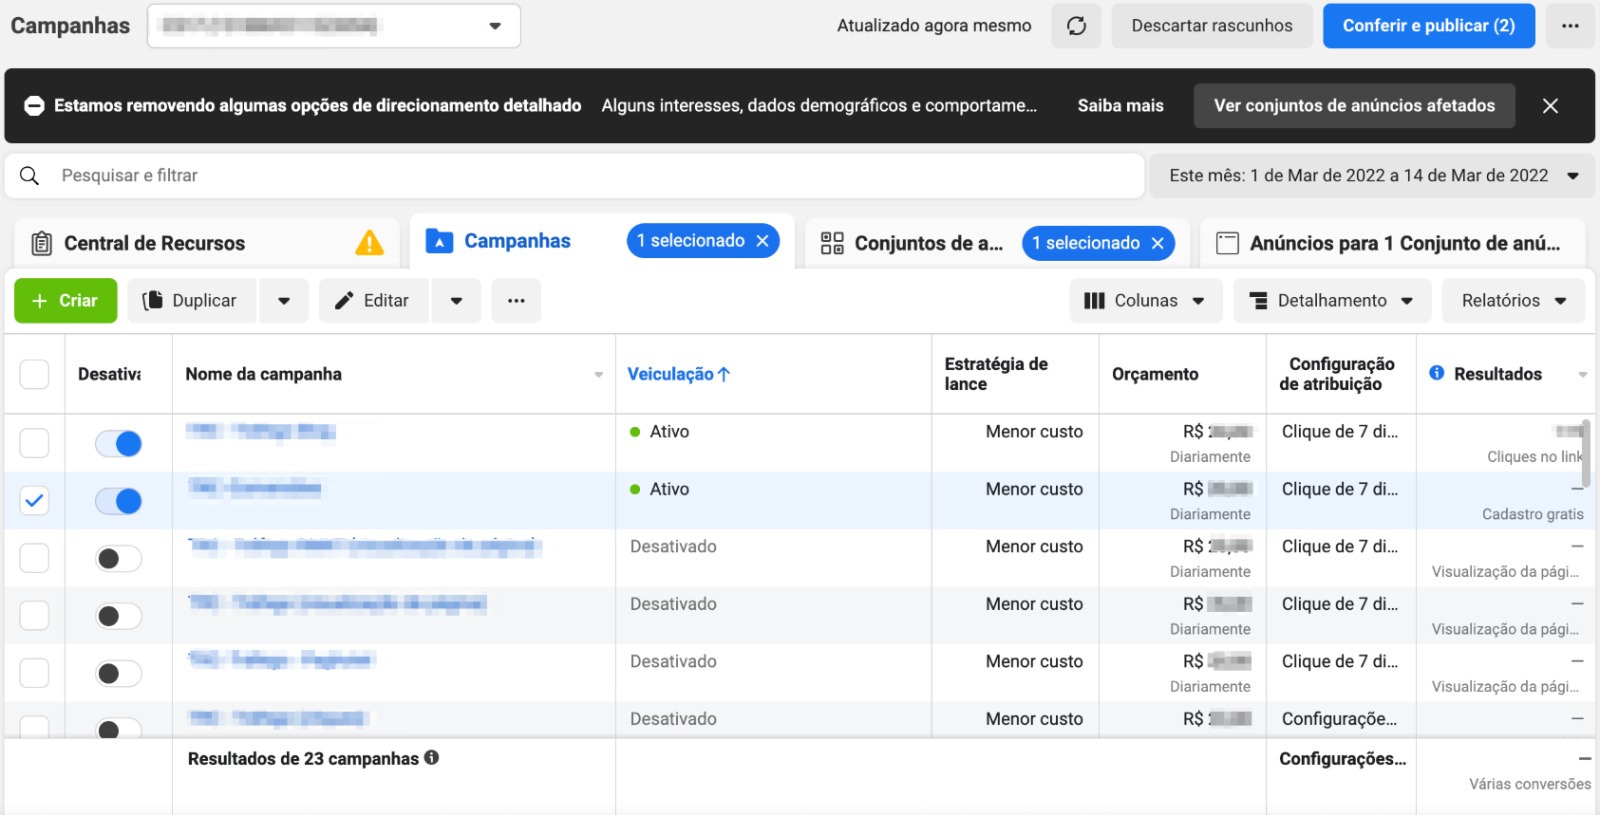The image size is (1600, 815).
Task: Click the info icon next to Resultados de 23 campanhas
Action: pyautogui.click(x=432, y=758)
